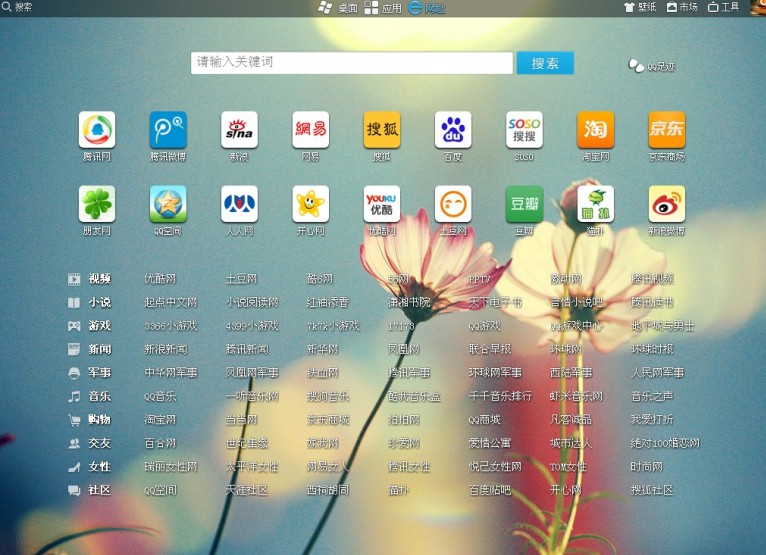Open the SOSO 搜搜 icon
Viewport: 766px width, 555px height.
[524, 130]
